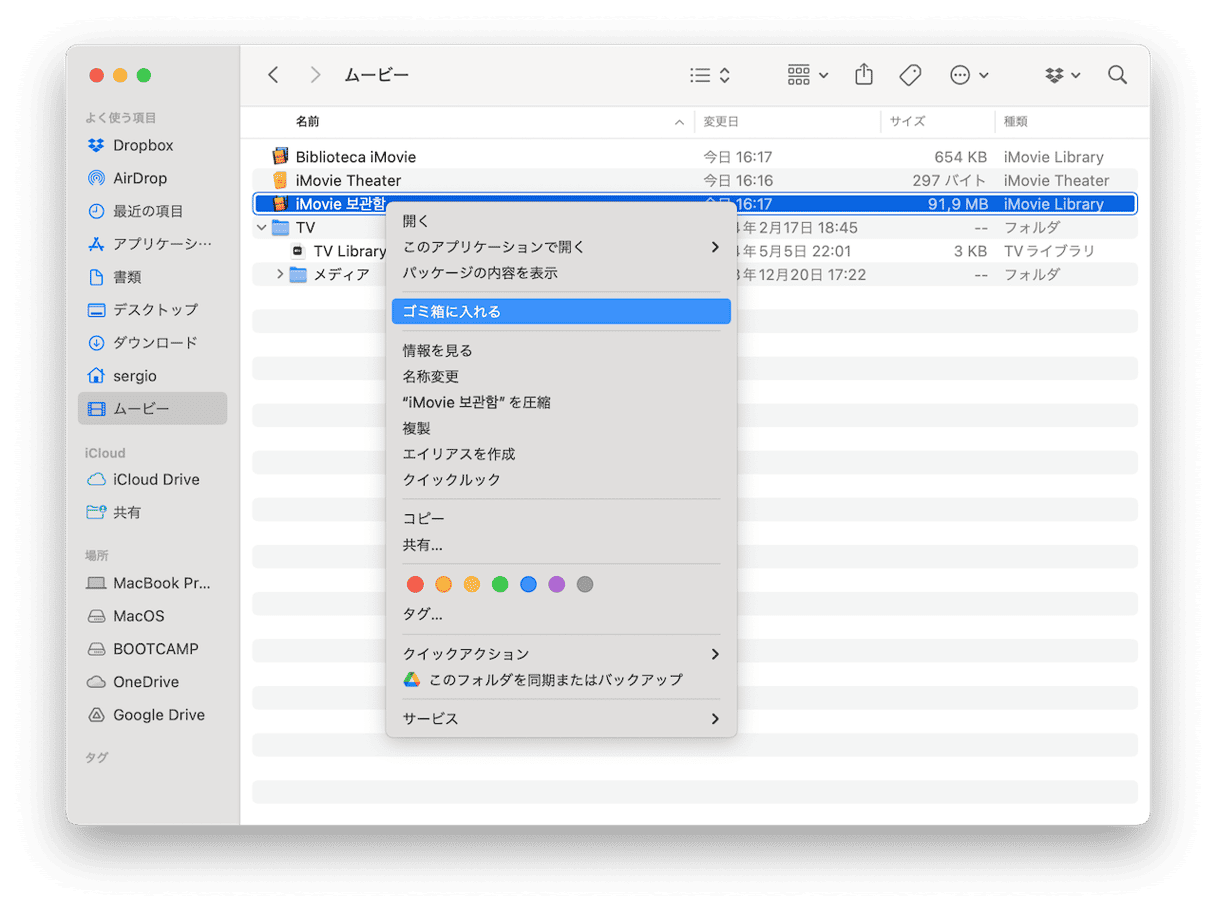Open the group-by grid dropdown
The image size is (1216, 912).
pos(808,75)
